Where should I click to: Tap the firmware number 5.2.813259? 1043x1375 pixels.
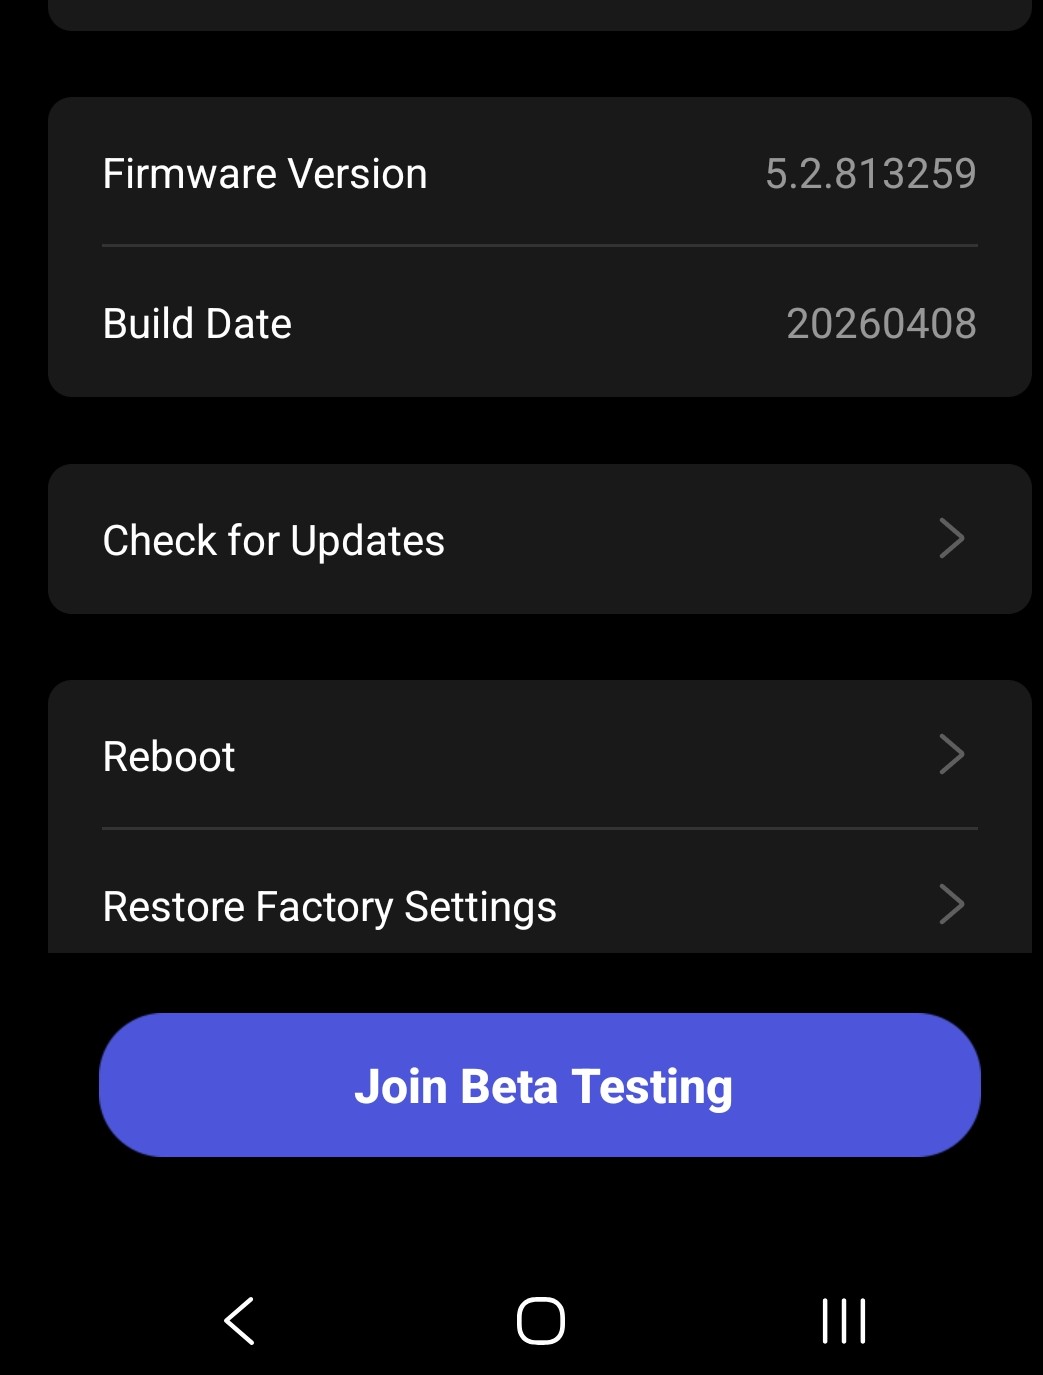pyautogui.click(x=870, y=174)
